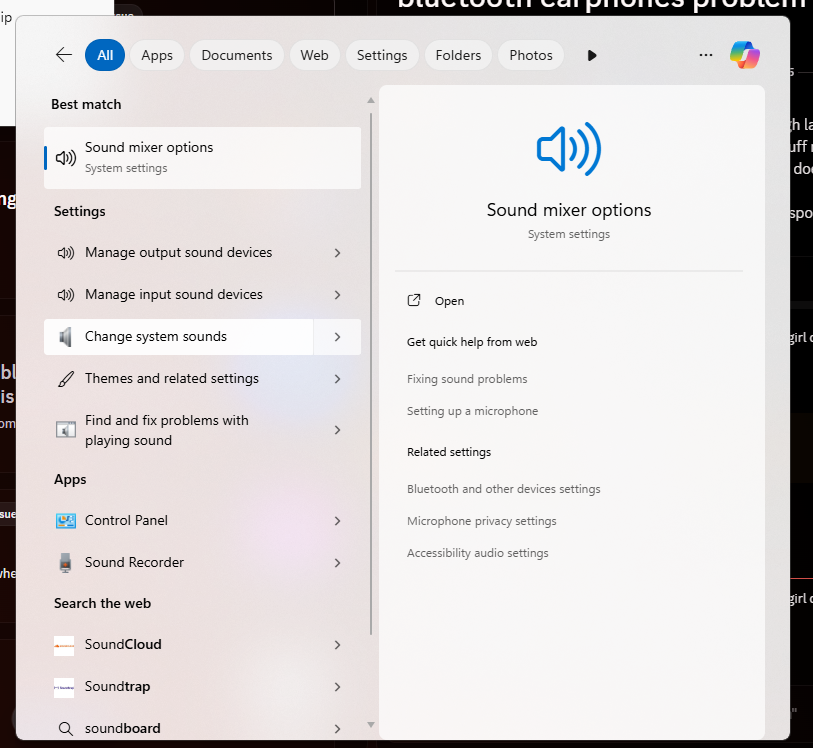Switch to the Folders filter tab

pyautogui.click(x=458, y=55)
